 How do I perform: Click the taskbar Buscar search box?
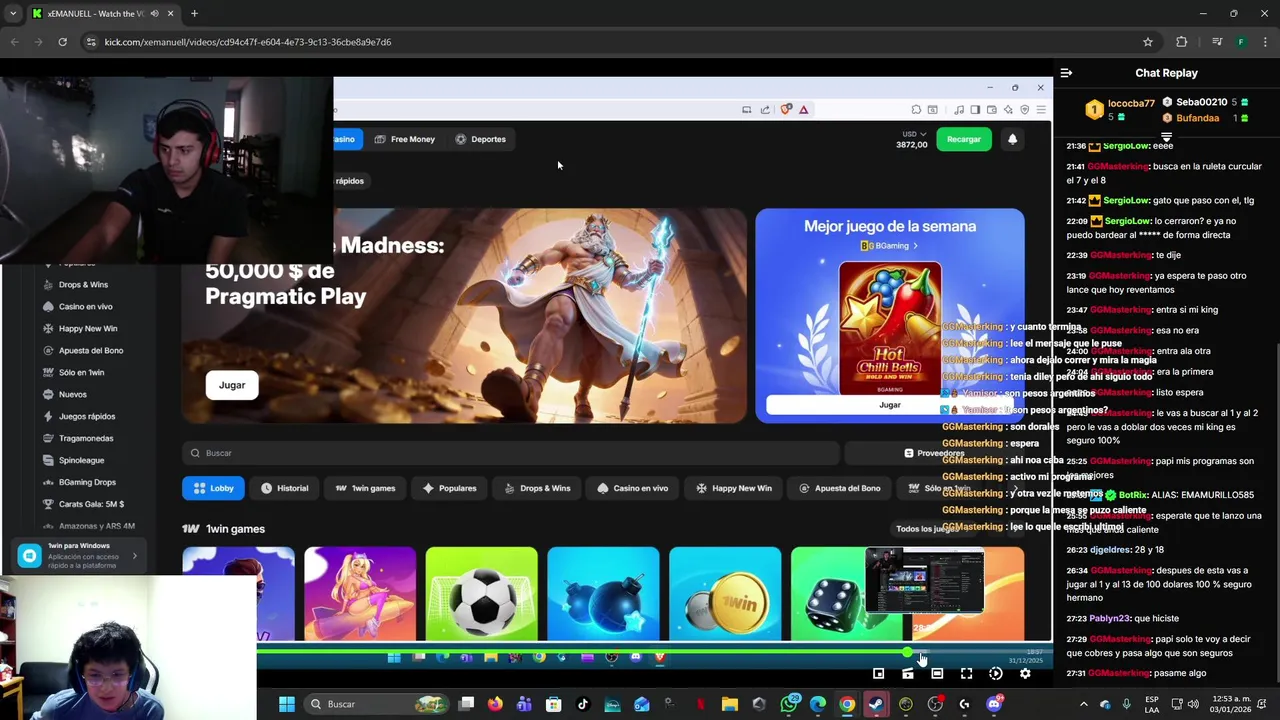[376, 704]
